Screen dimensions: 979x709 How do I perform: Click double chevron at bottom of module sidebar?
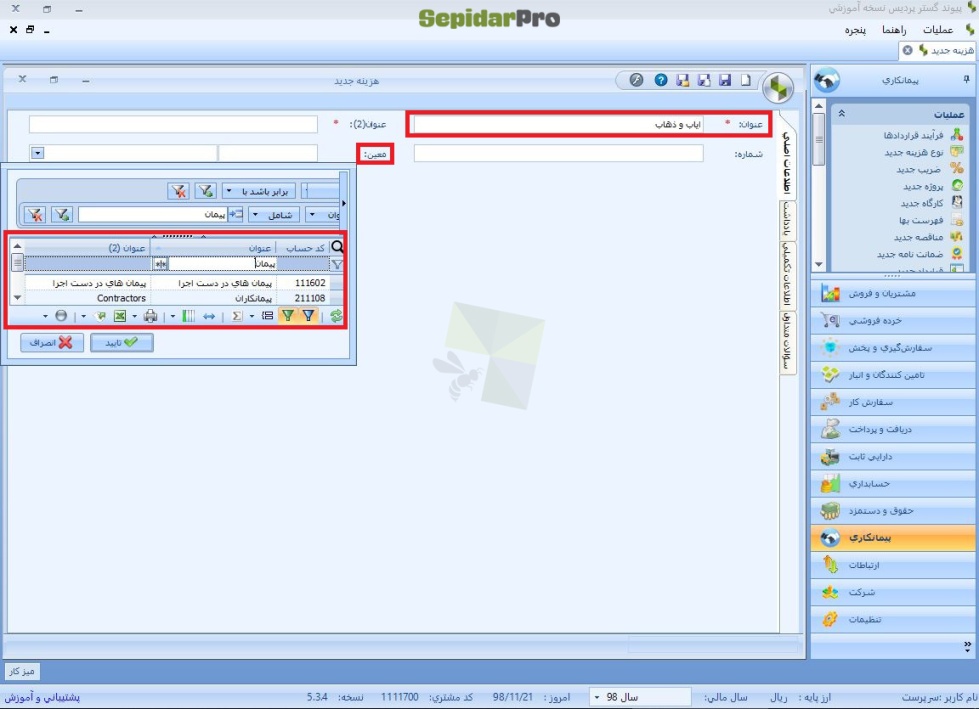pyautogui.click(x=967, y=646)
